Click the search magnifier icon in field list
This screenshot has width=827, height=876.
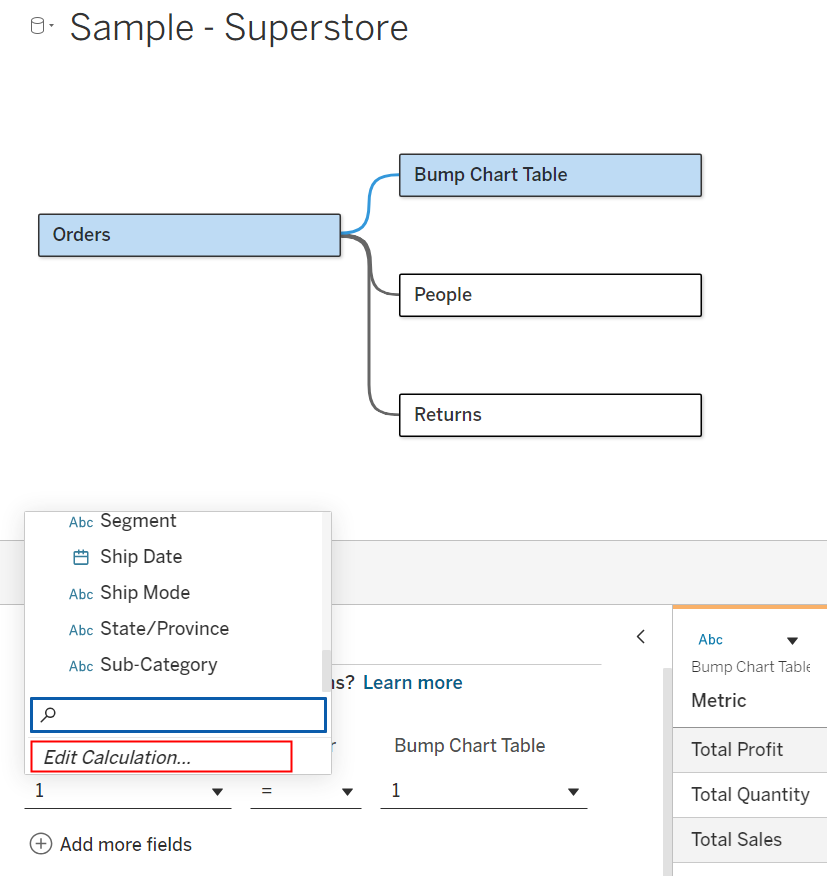pos(49,715)
